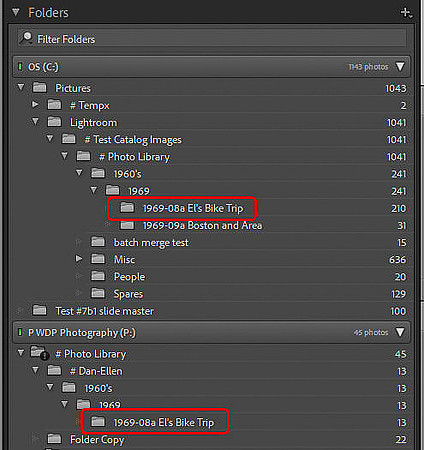This screenshot has height=450, width=424.
Task: Select 1969-08a El's Bike Trip with 13 photos
Action: 164,422
